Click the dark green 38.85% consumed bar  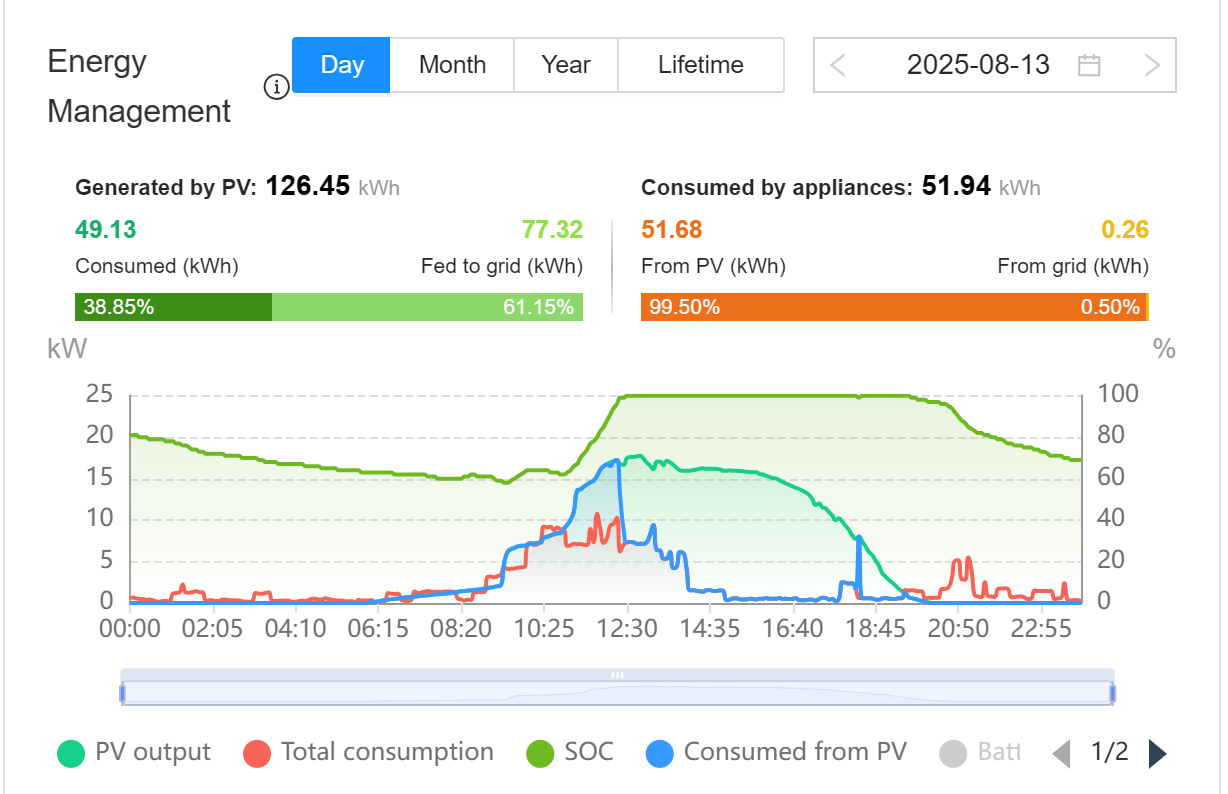click(173, 307)
